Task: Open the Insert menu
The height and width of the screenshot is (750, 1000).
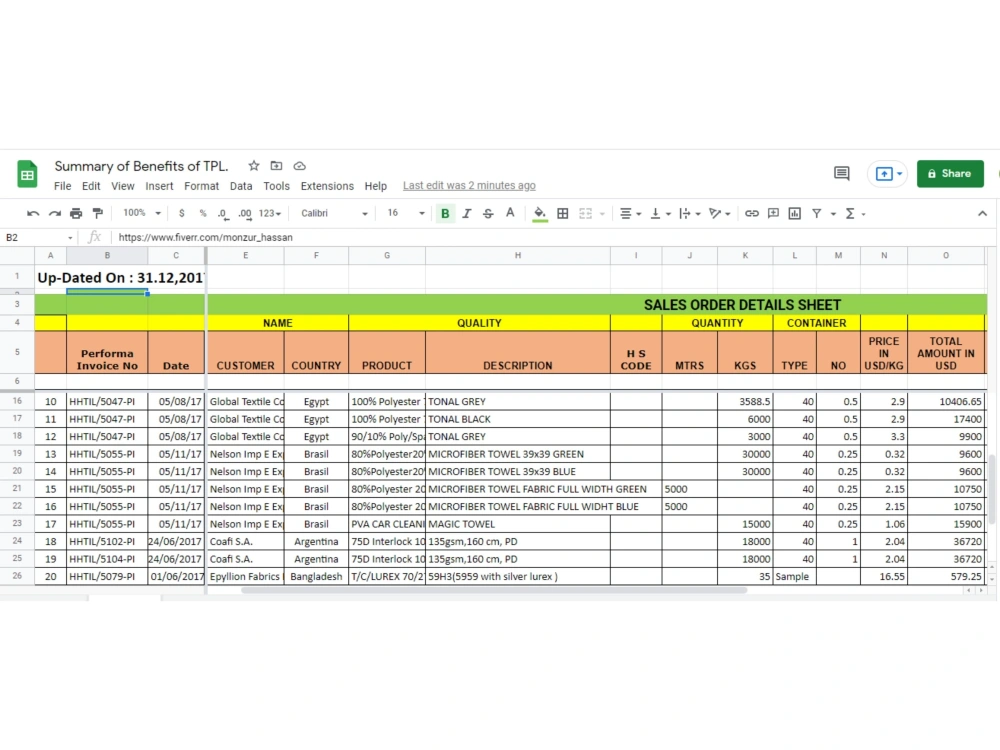Action: click(x=159, y=186)
